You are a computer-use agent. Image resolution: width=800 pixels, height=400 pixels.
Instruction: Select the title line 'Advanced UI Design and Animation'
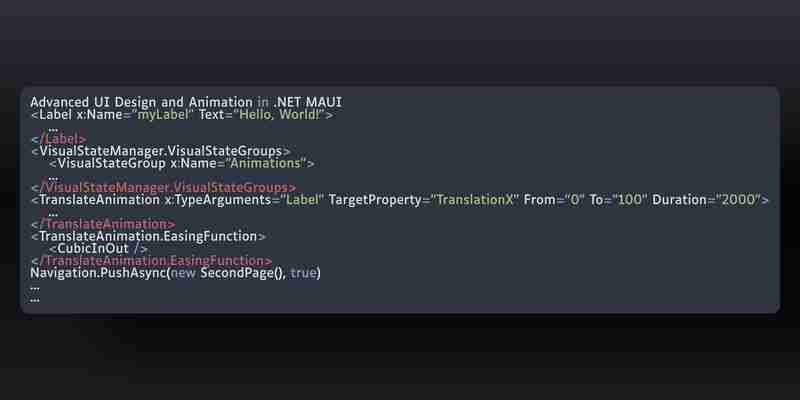point(141,102)
